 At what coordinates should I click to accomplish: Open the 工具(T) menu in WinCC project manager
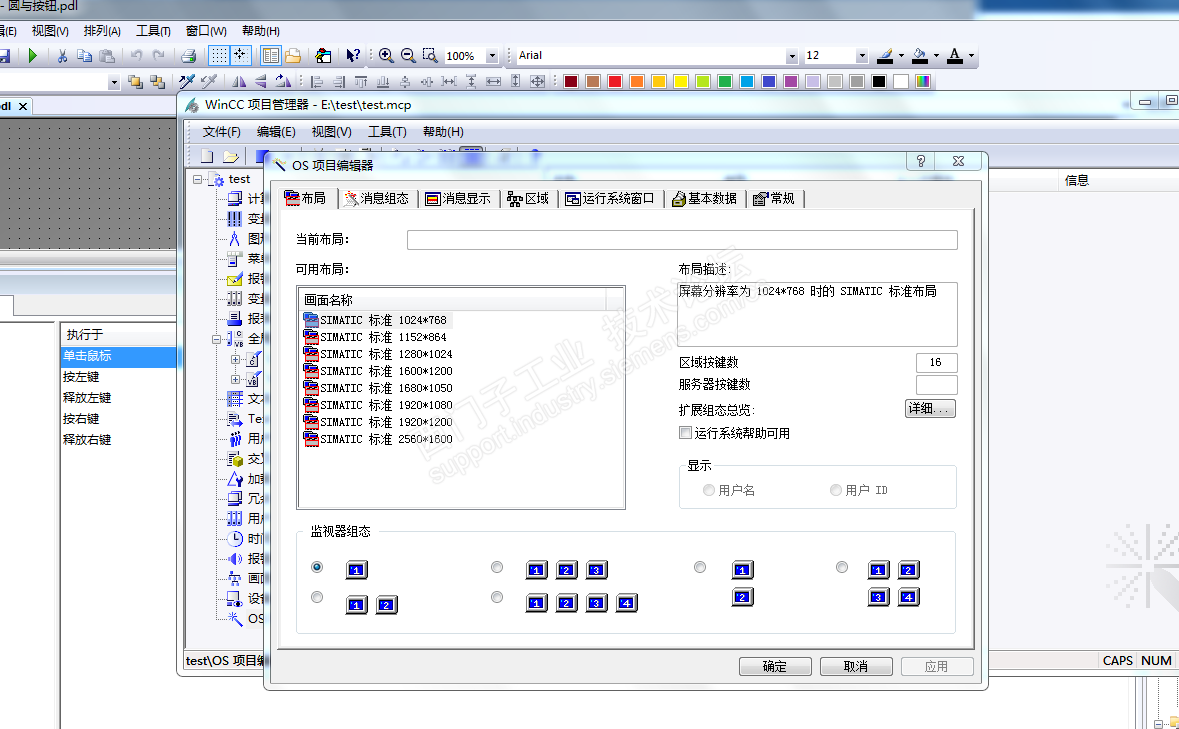tap(387, 132)
